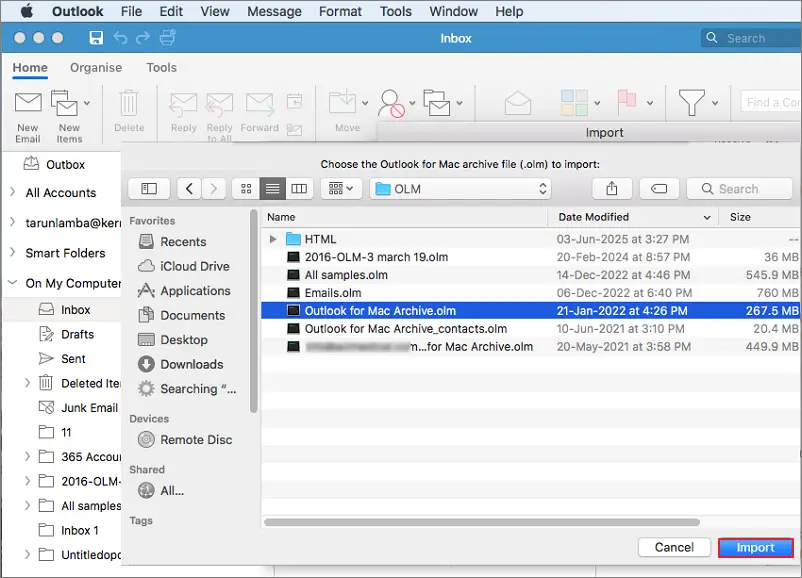Go back in file dialog

189,189
